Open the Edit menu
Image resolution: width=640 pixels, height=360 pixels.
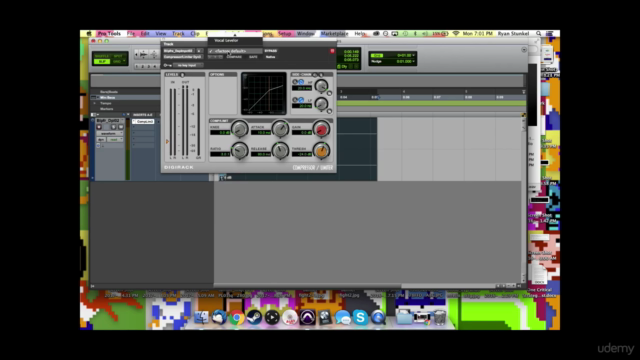[145, 33]
